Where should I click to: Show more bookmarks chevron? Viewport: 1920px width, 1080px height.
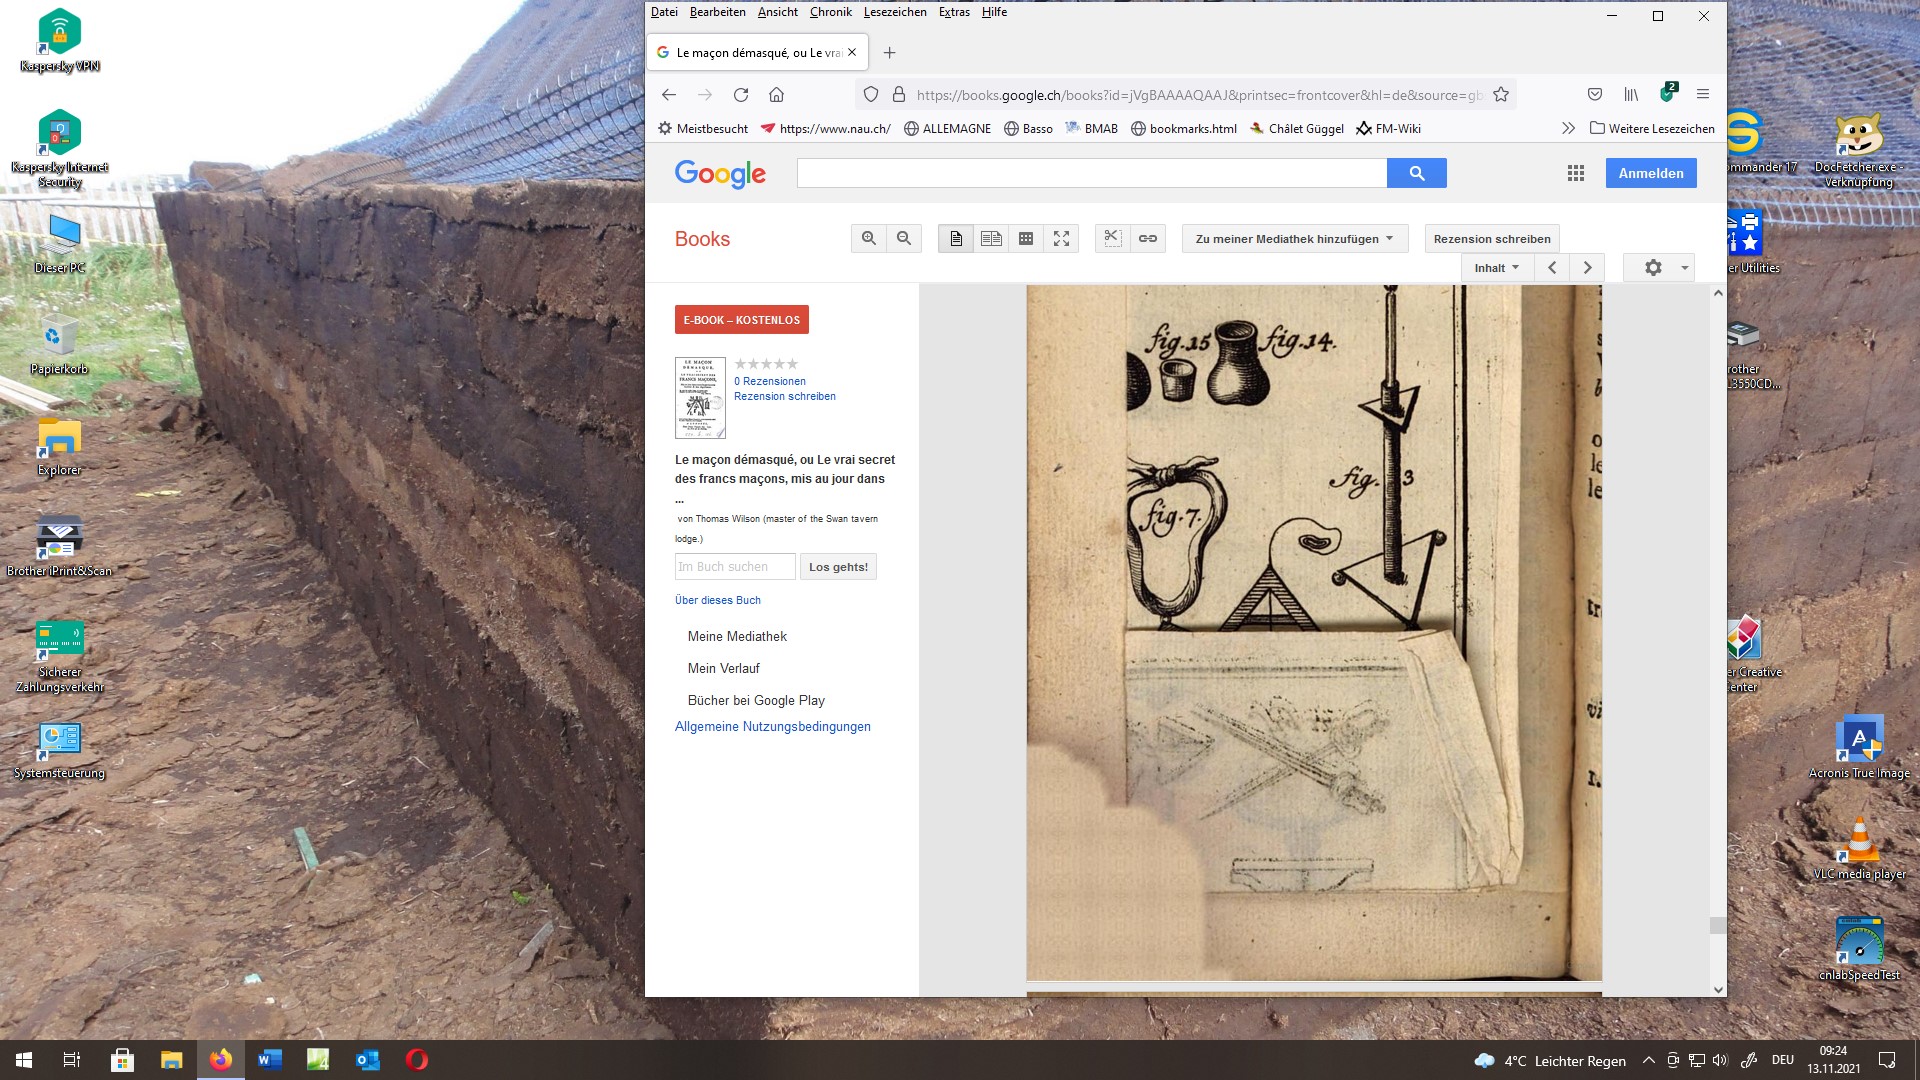(x=1568, y=129)
